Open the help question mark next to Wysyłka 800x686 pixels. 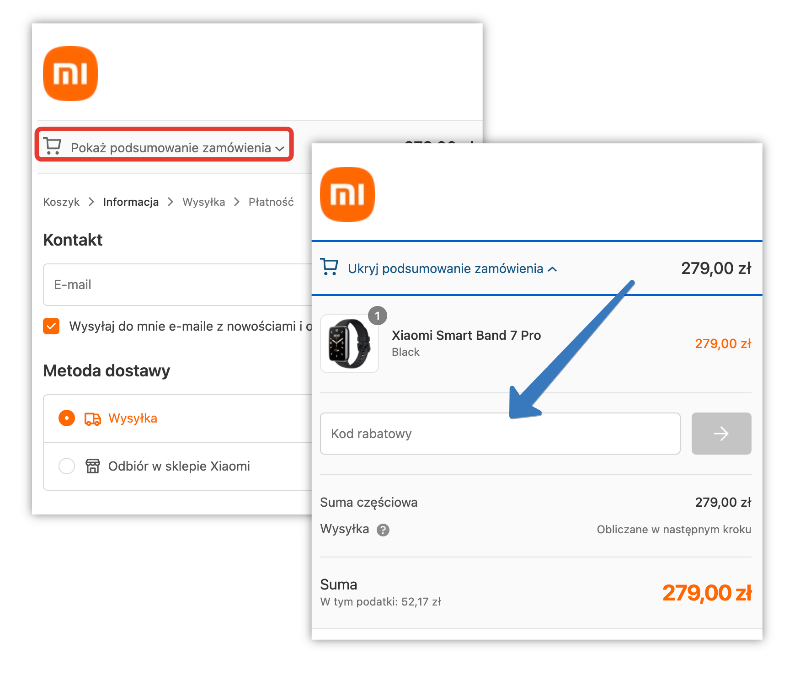(383, 530)
